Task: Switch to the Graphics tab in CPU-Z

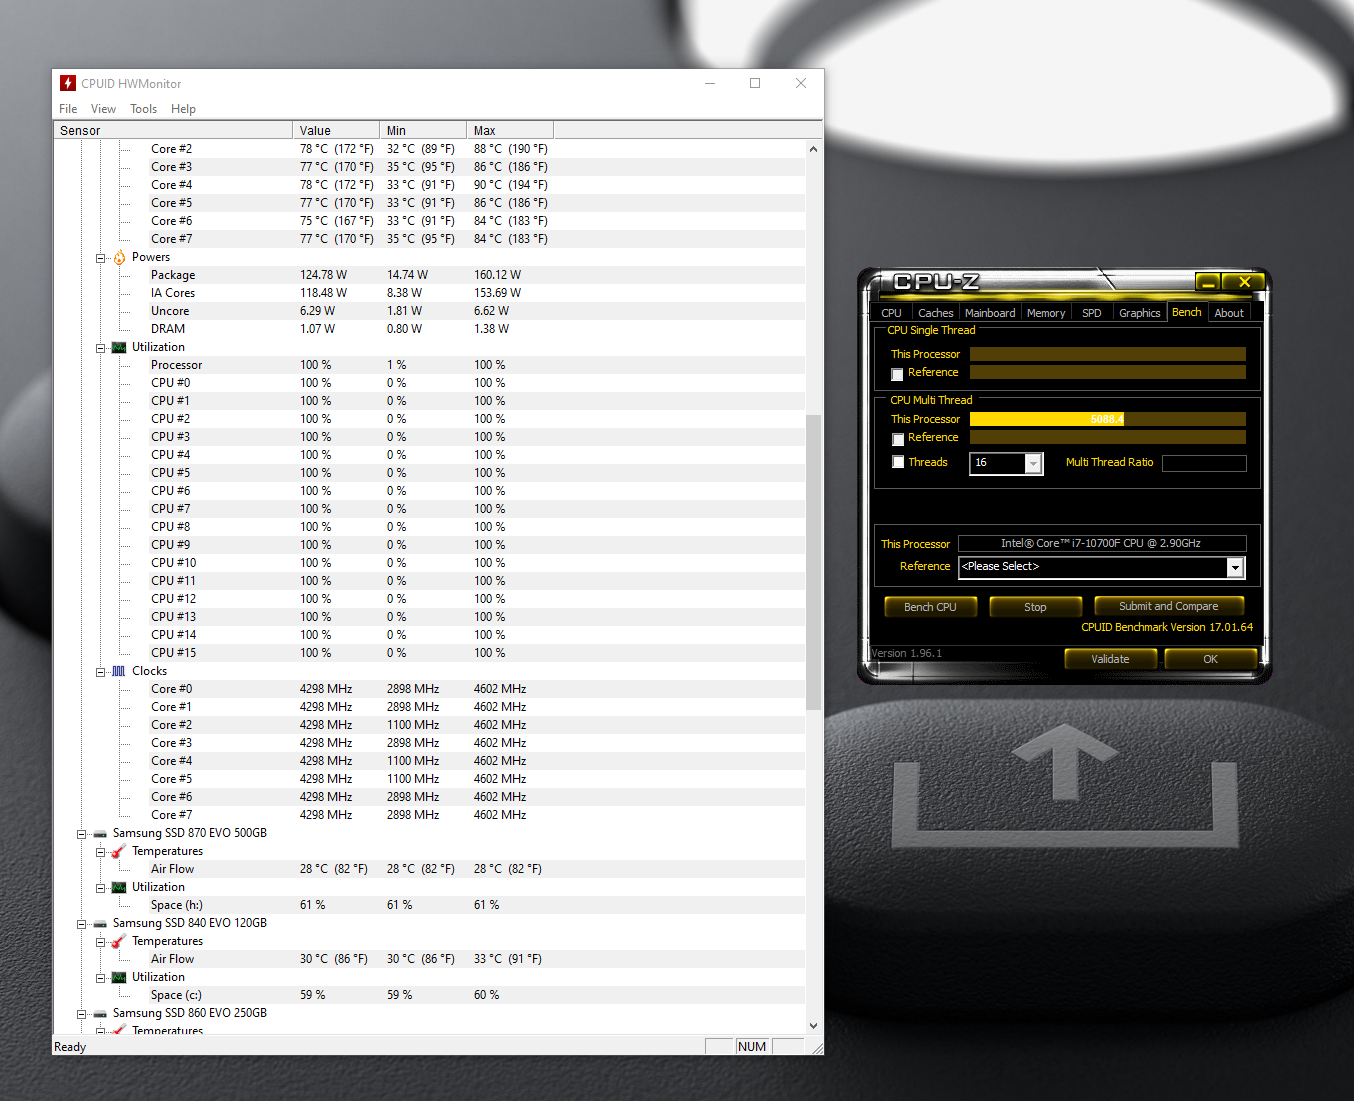Action: [1140, 313]
